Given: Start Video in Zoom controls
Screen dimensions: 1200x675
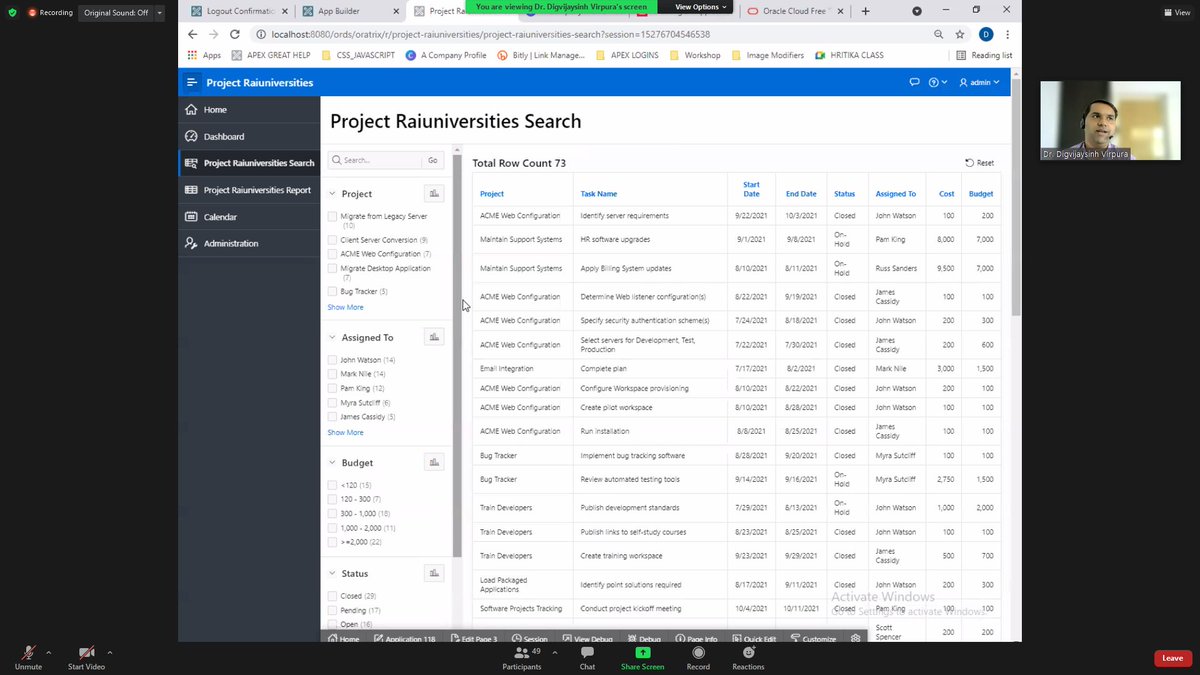Looking at the screenshot, I should coord(86,657).
